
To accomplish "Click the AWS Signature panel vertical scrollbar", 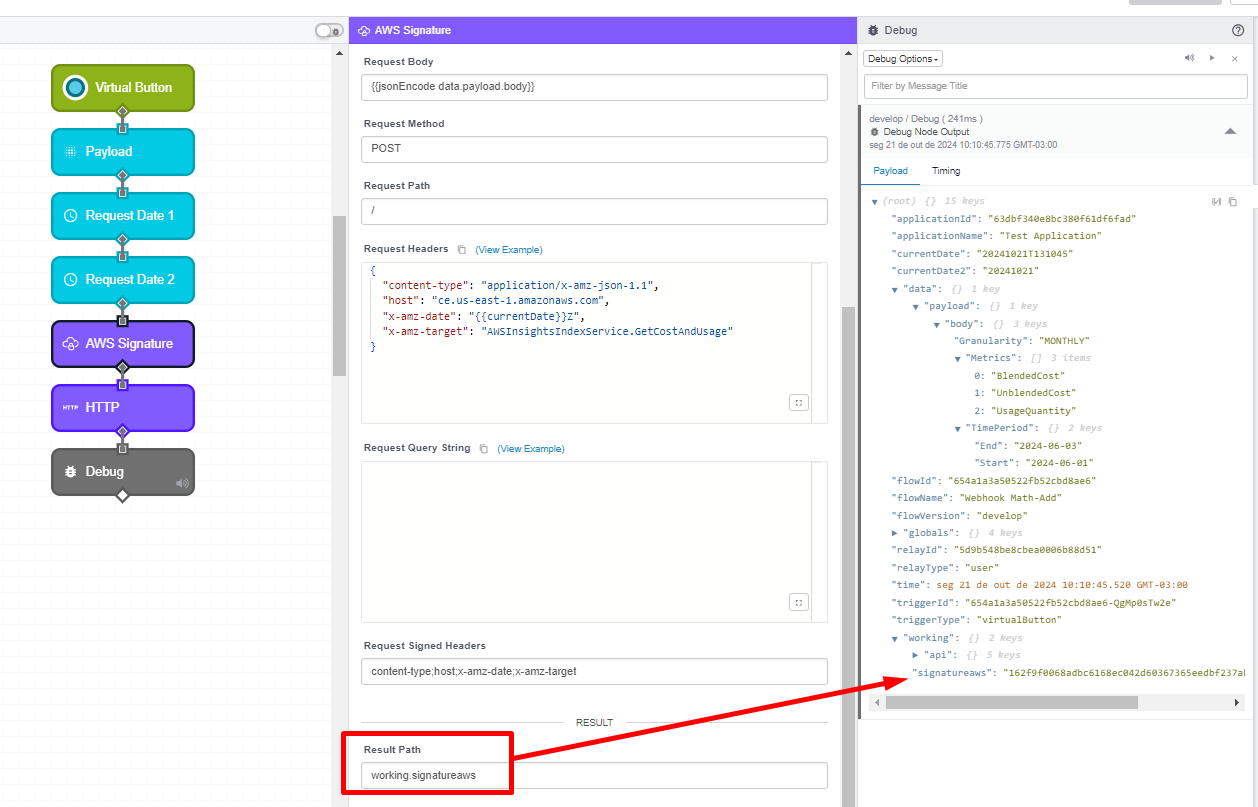I will pyautogui.click(x=848, y=555).
